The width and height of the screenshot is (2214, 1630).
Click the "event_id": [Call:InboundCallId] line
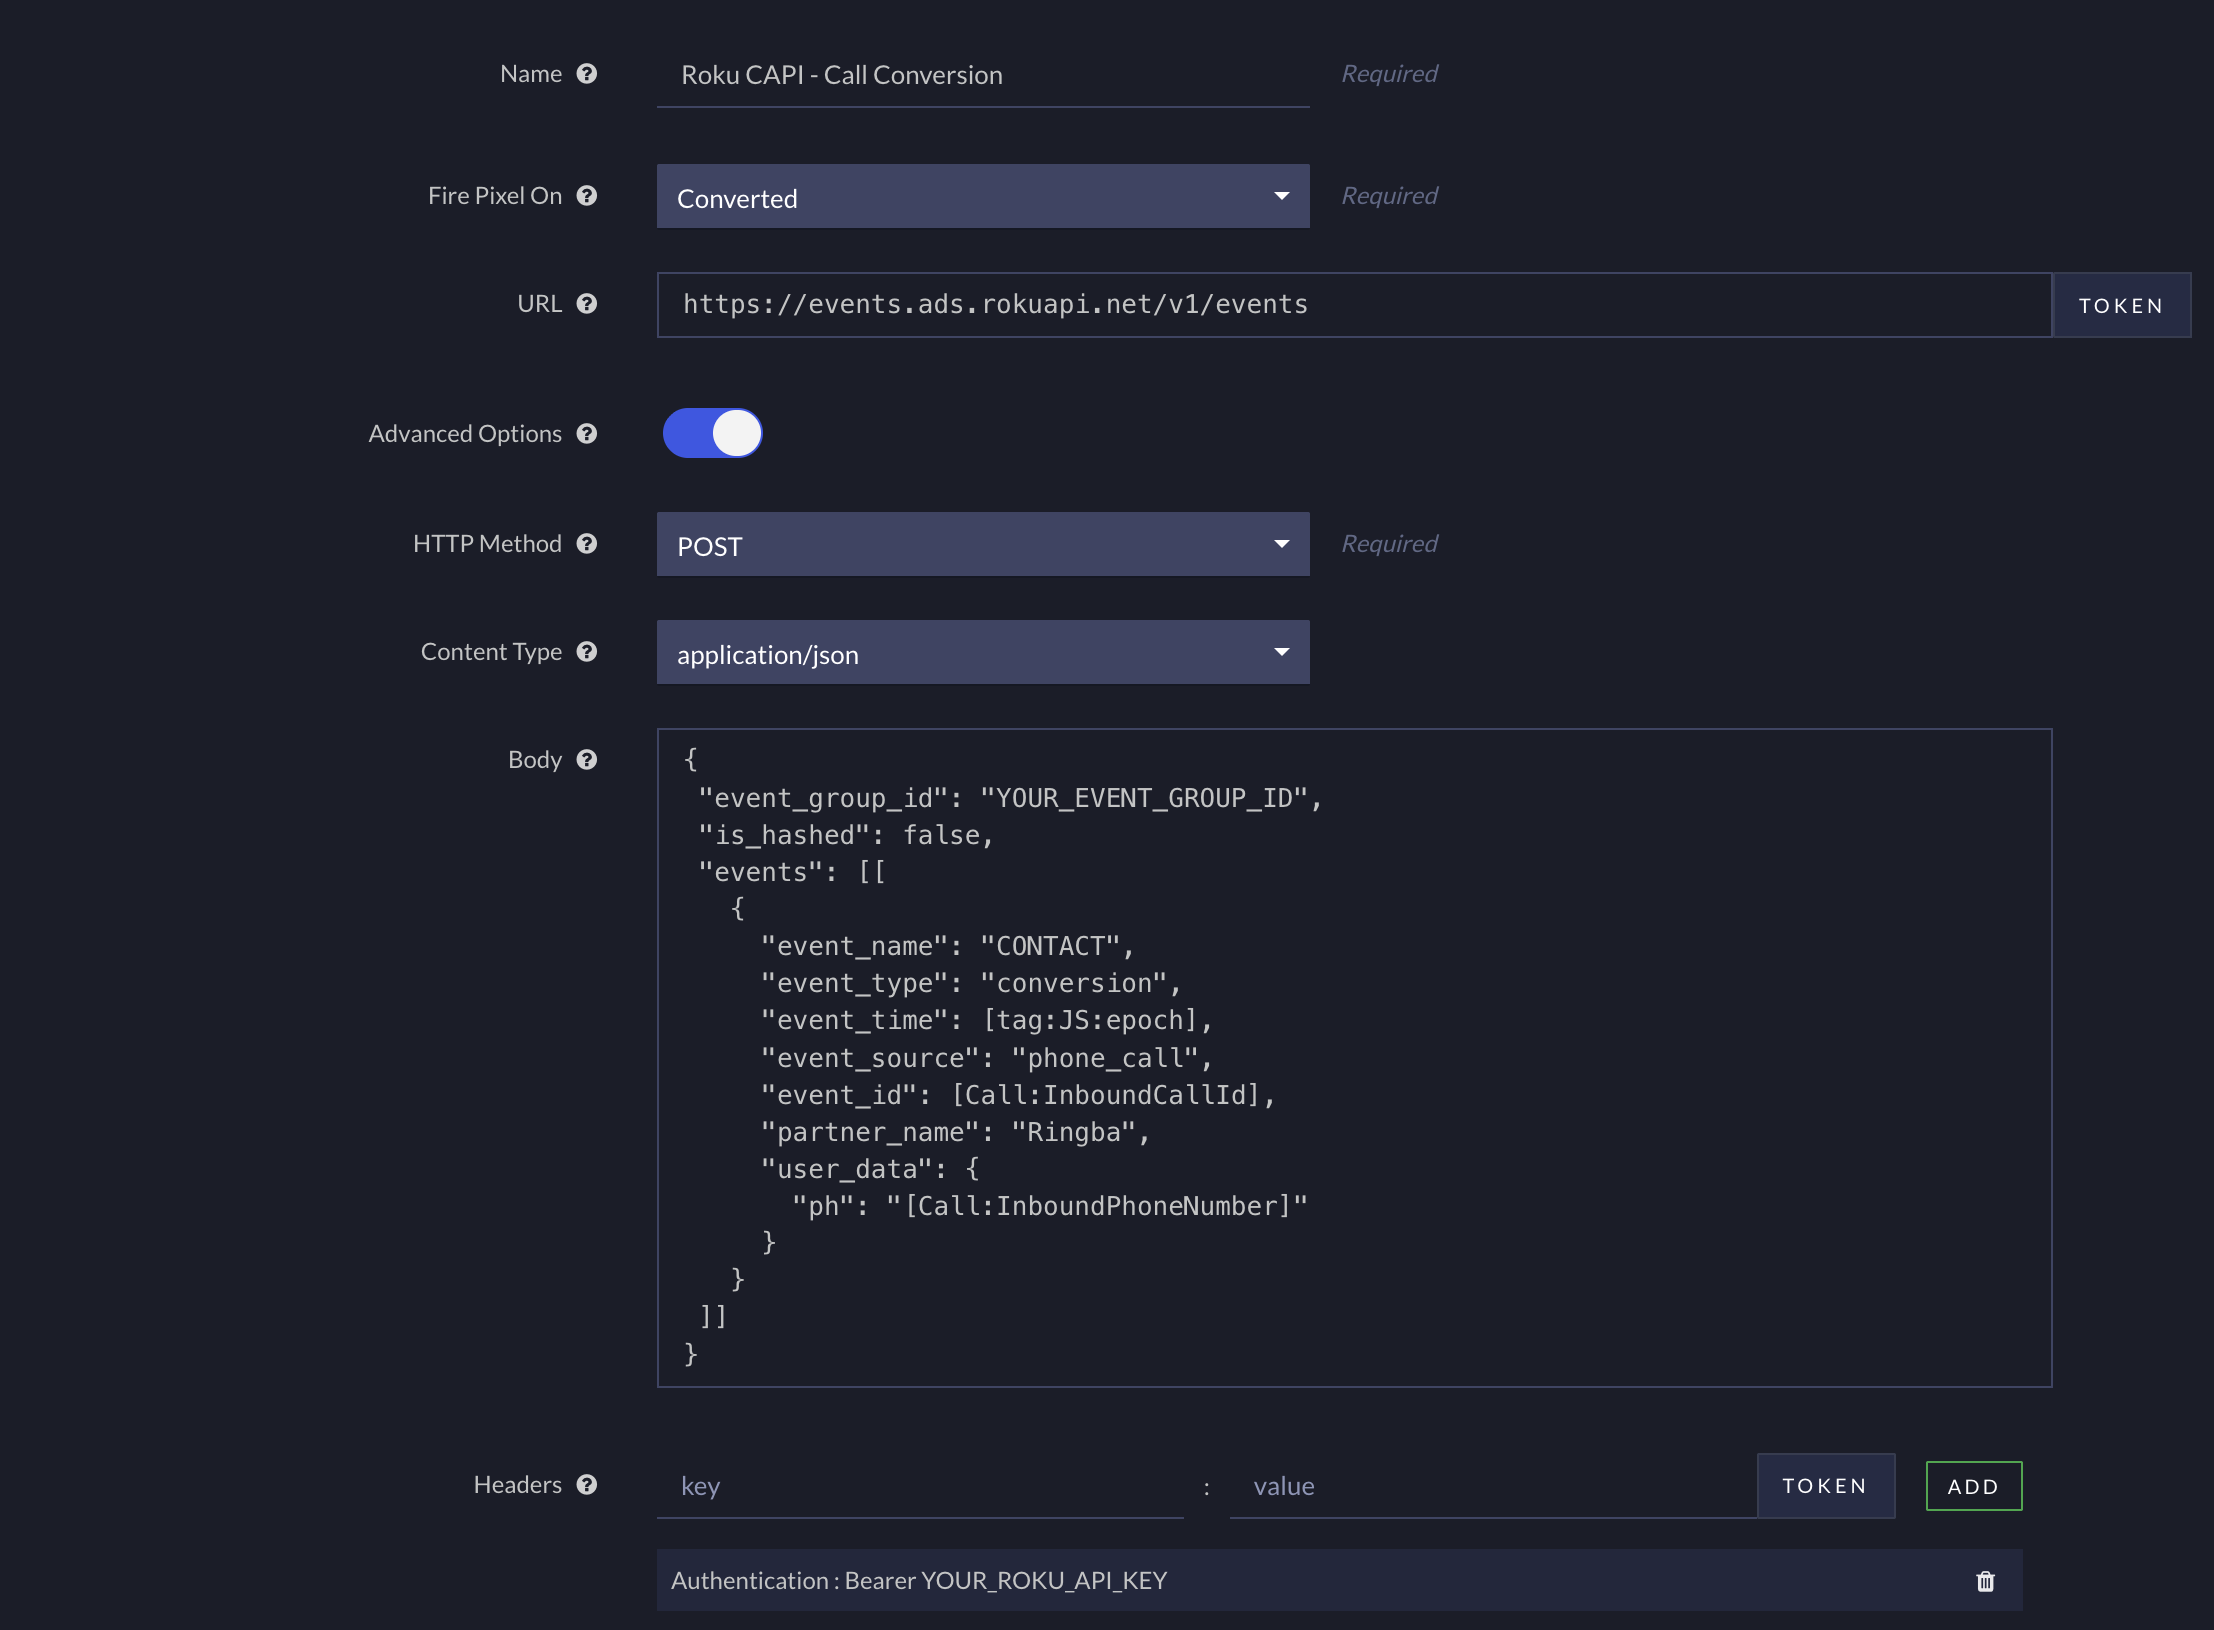(x=1018, y=1095)
